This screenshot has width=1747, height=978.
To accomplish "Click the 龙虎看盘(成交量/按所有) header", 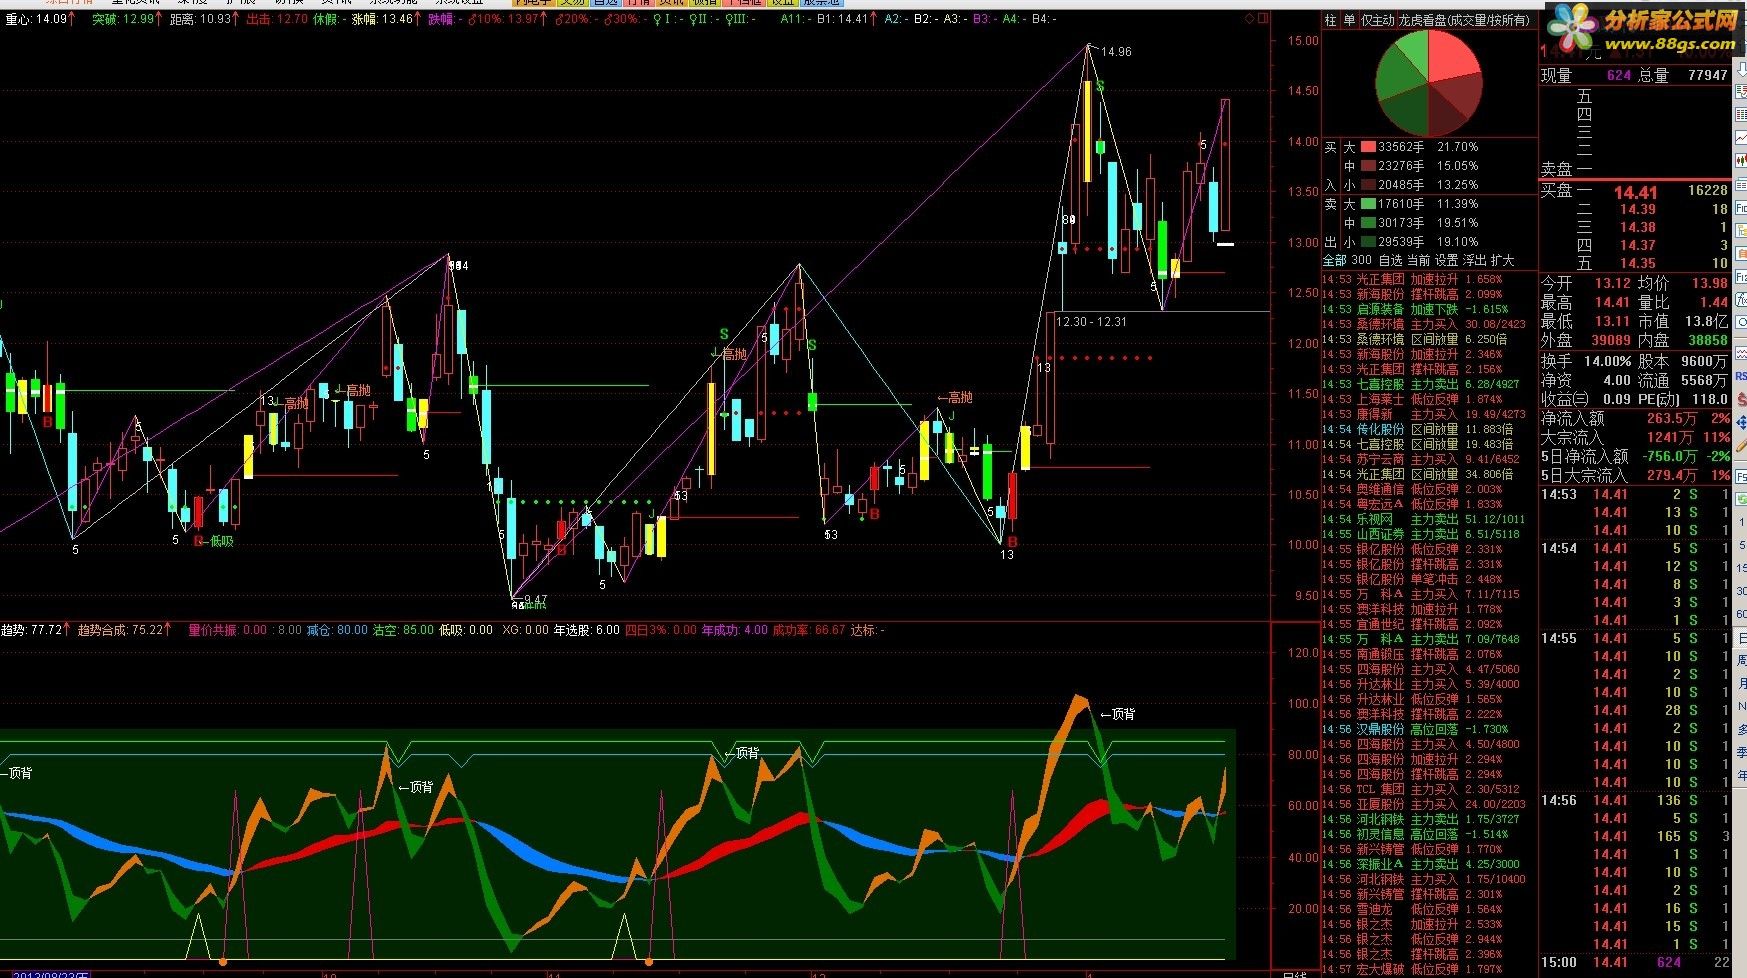I will [x=1464, y=20].
